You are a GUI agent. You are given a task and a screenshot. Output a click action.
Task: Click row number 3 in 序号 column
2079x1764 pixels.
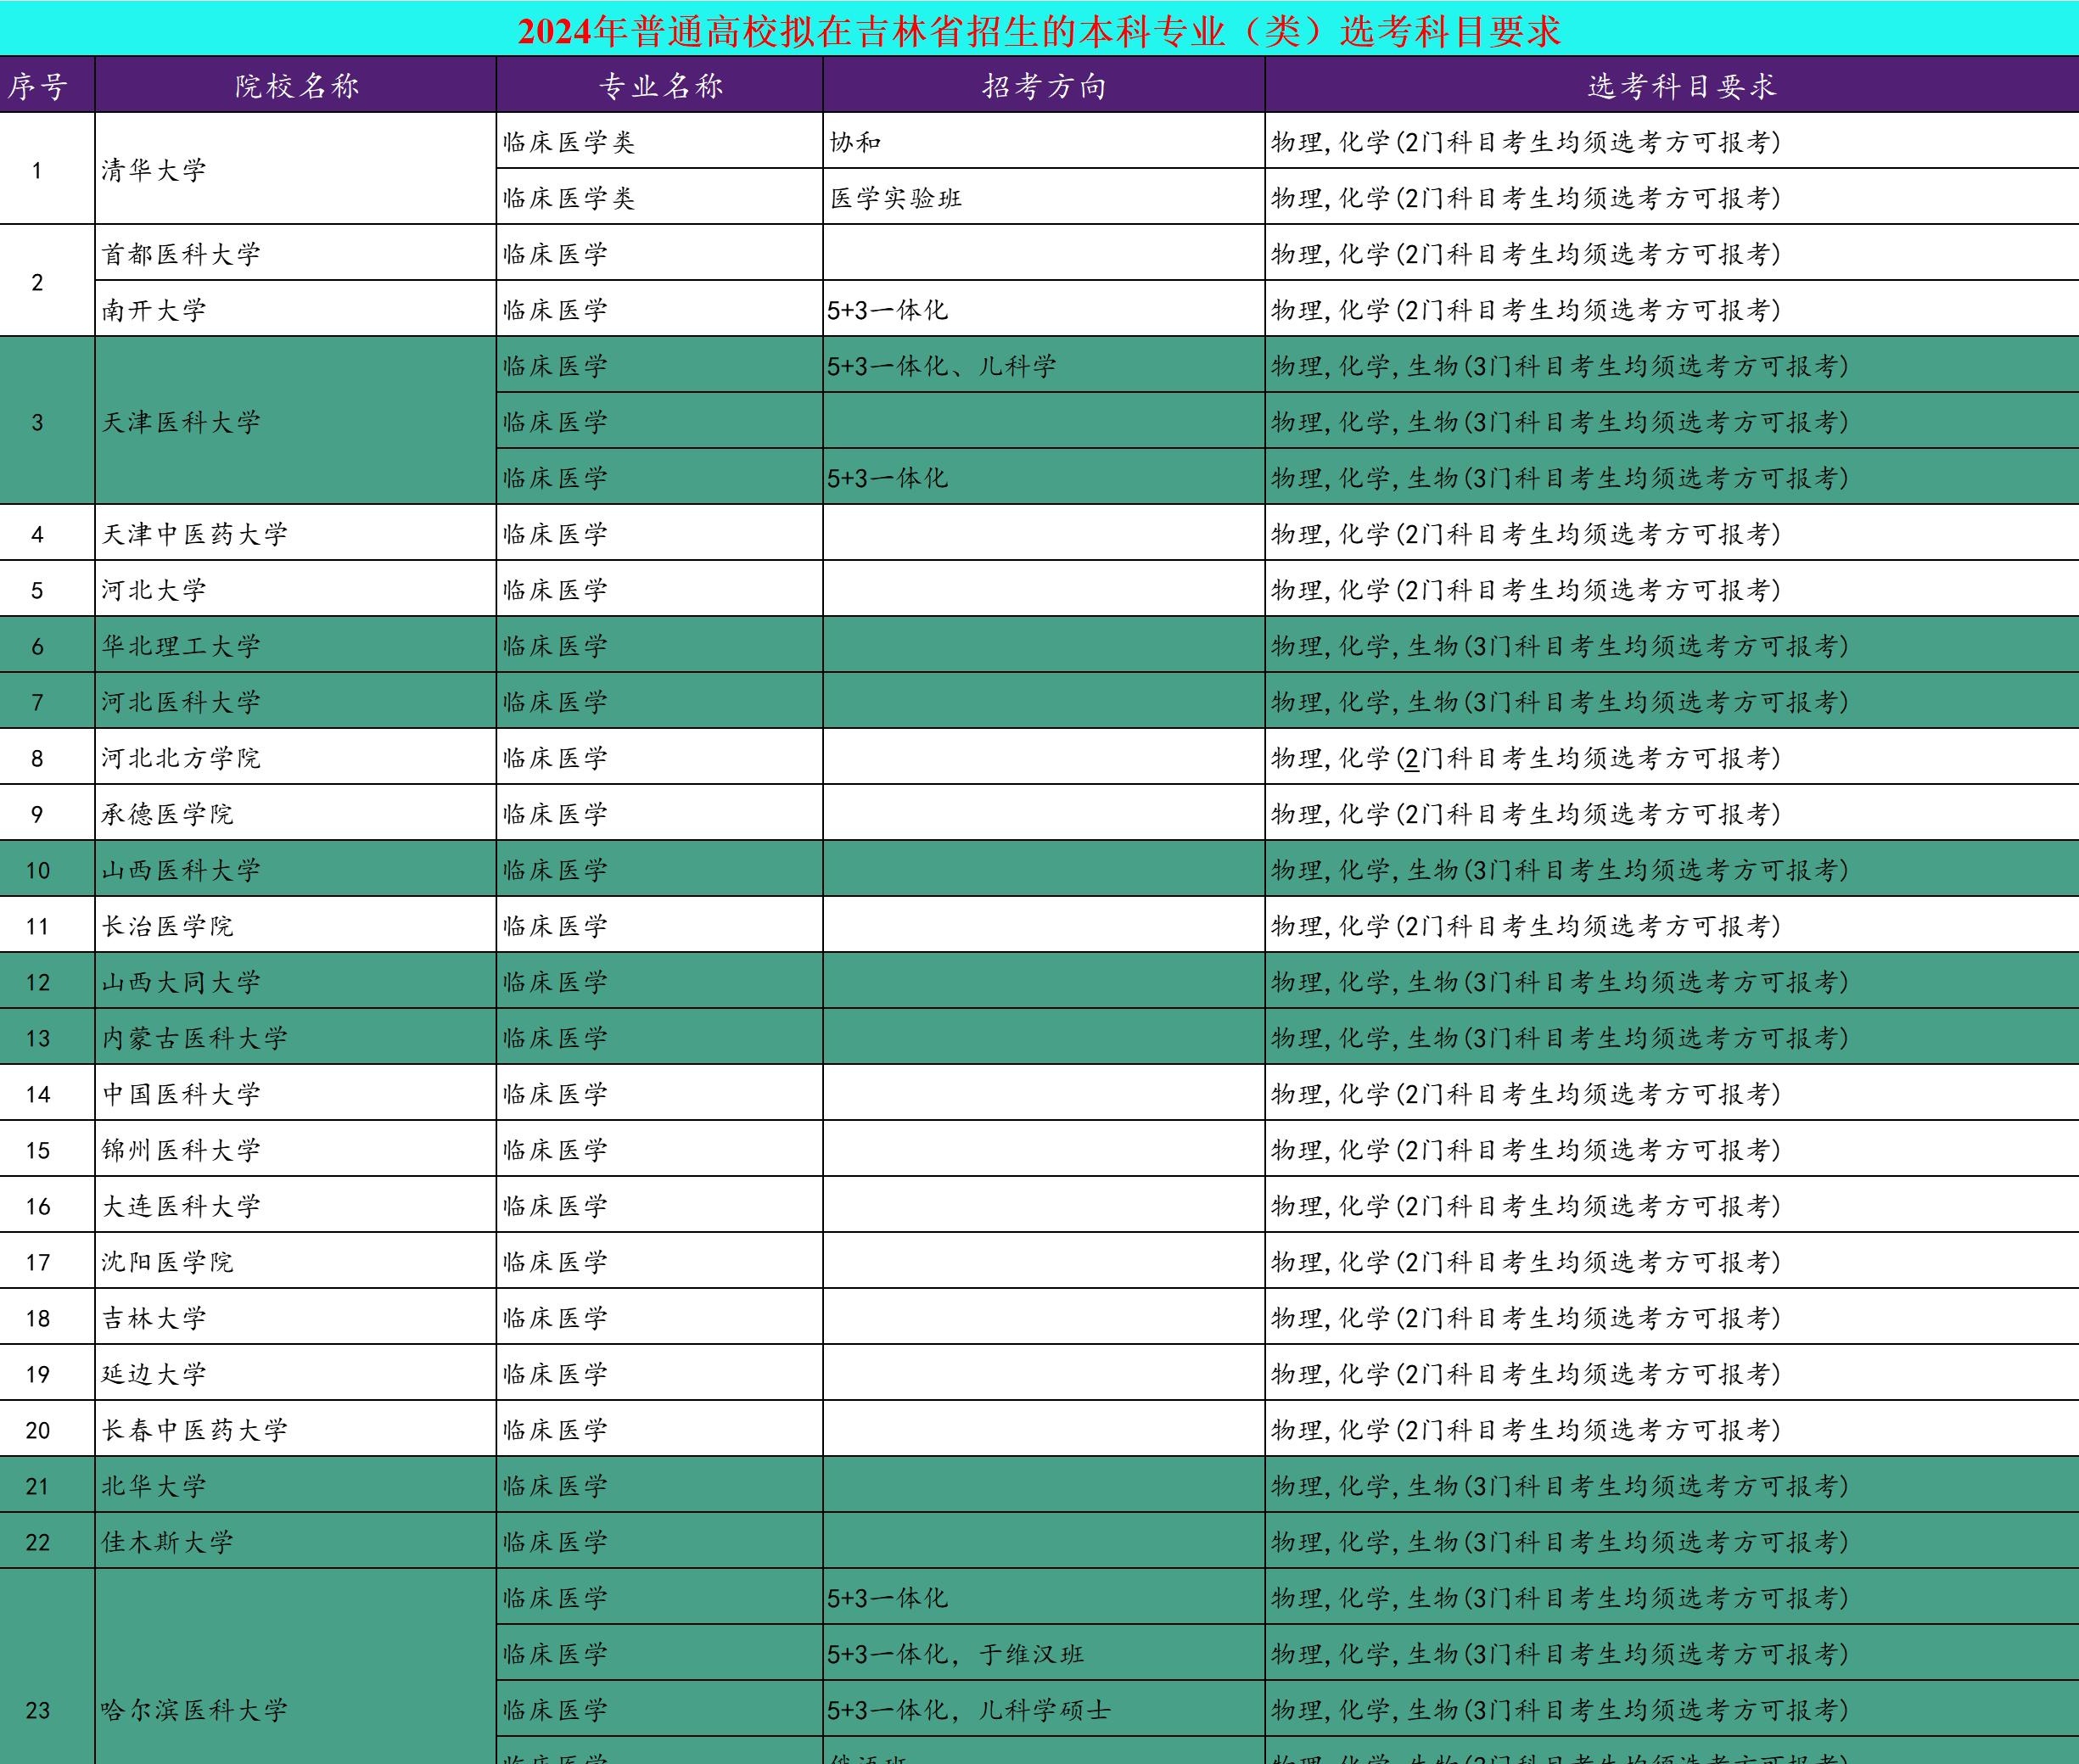(47, 421)
